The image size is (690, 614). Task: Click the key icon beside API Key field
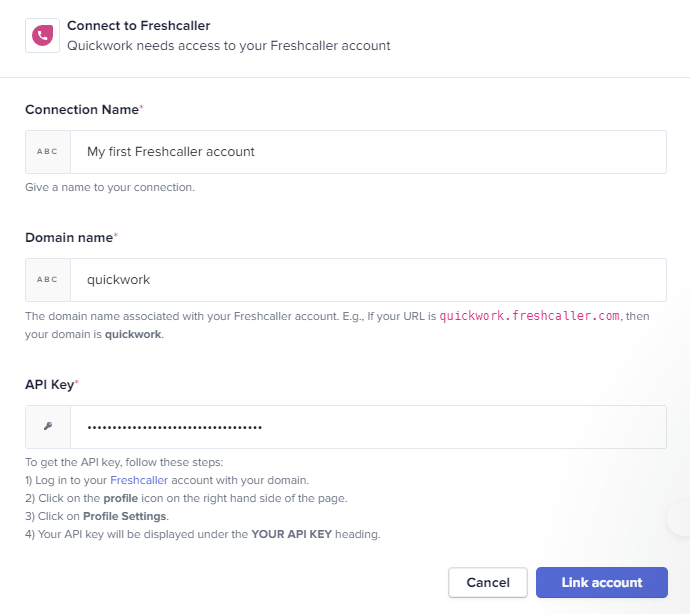tap(48, 426)
